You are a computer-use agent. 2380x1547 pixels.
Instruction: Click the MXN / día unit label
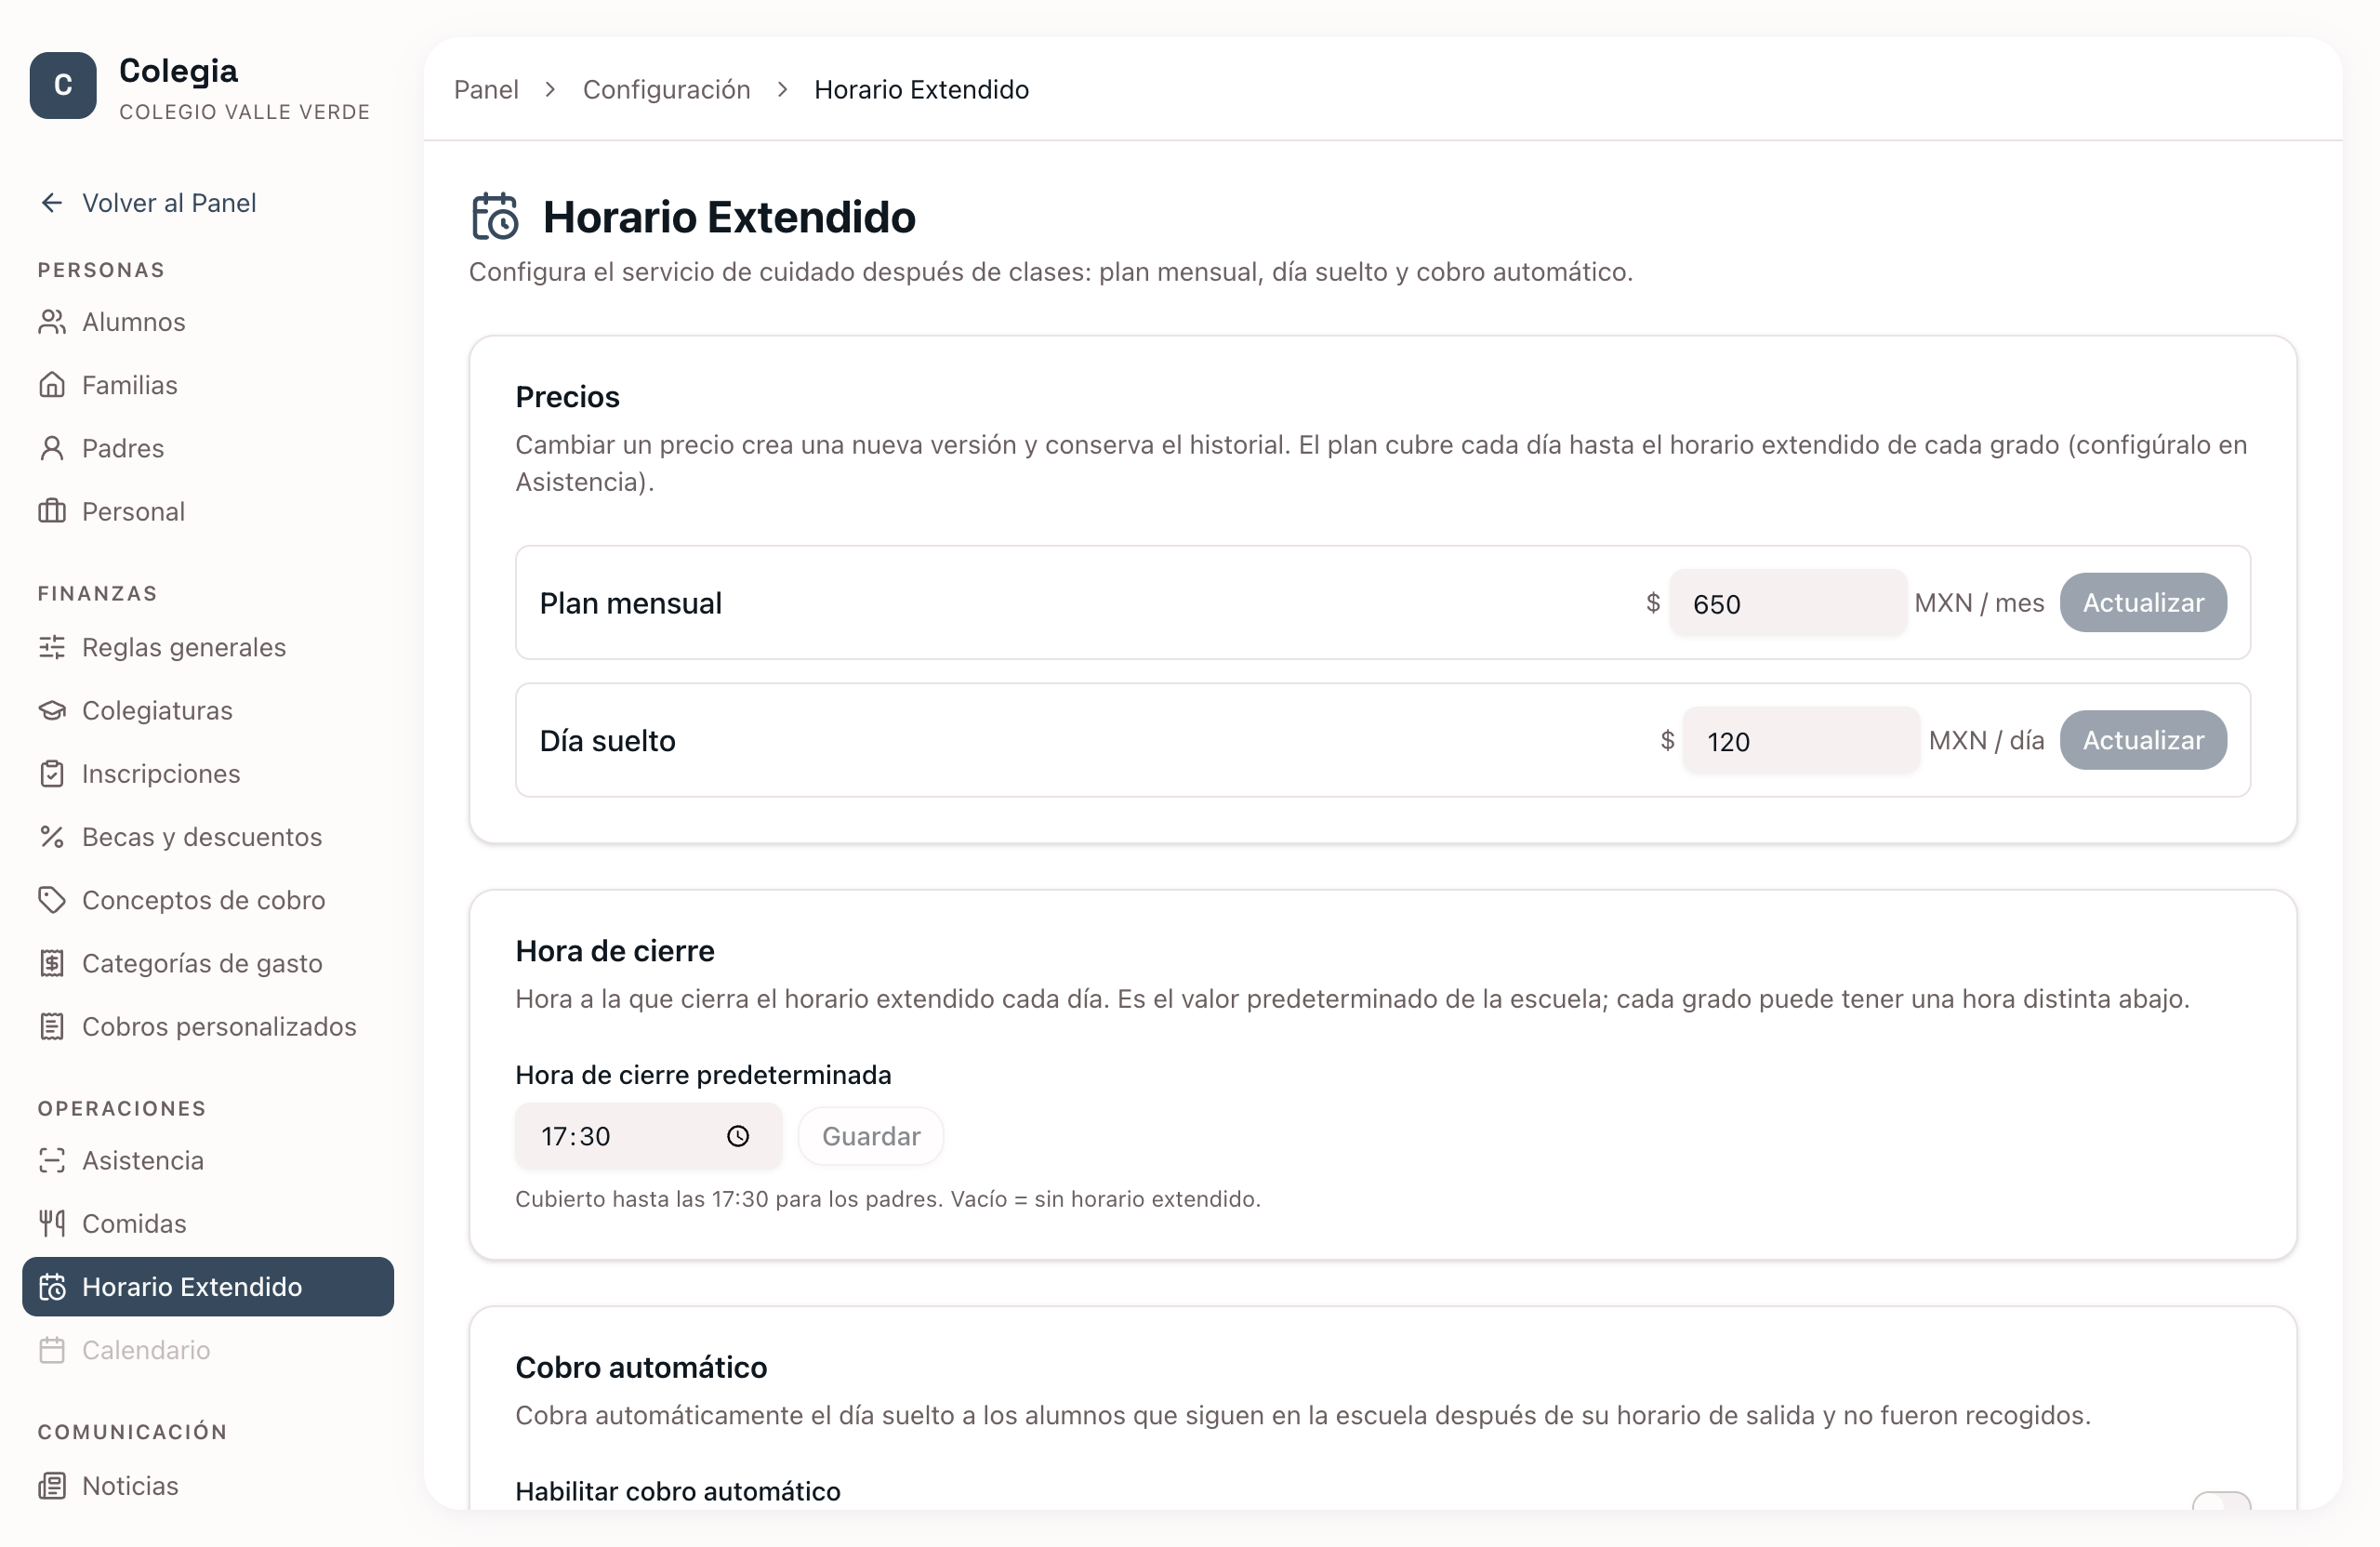click(1986, 740)
